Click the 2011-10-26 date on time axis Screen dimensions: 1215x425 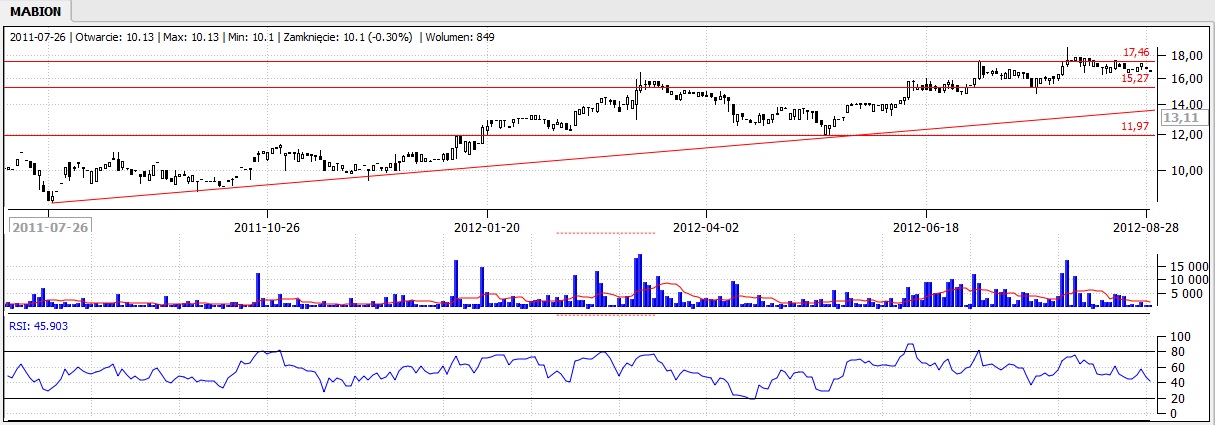point(267,227)
